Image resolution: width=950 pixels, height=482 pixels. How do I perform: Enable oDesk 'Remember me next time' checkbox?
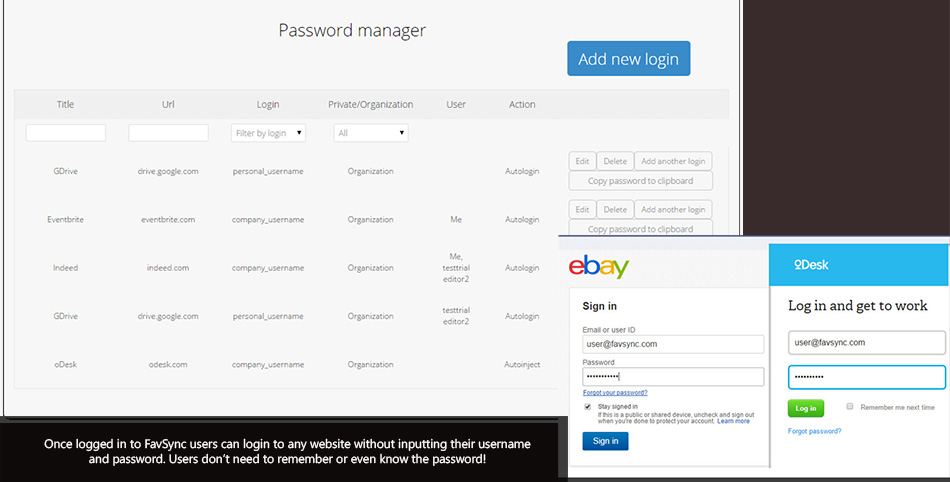click(x=850, y=407)
